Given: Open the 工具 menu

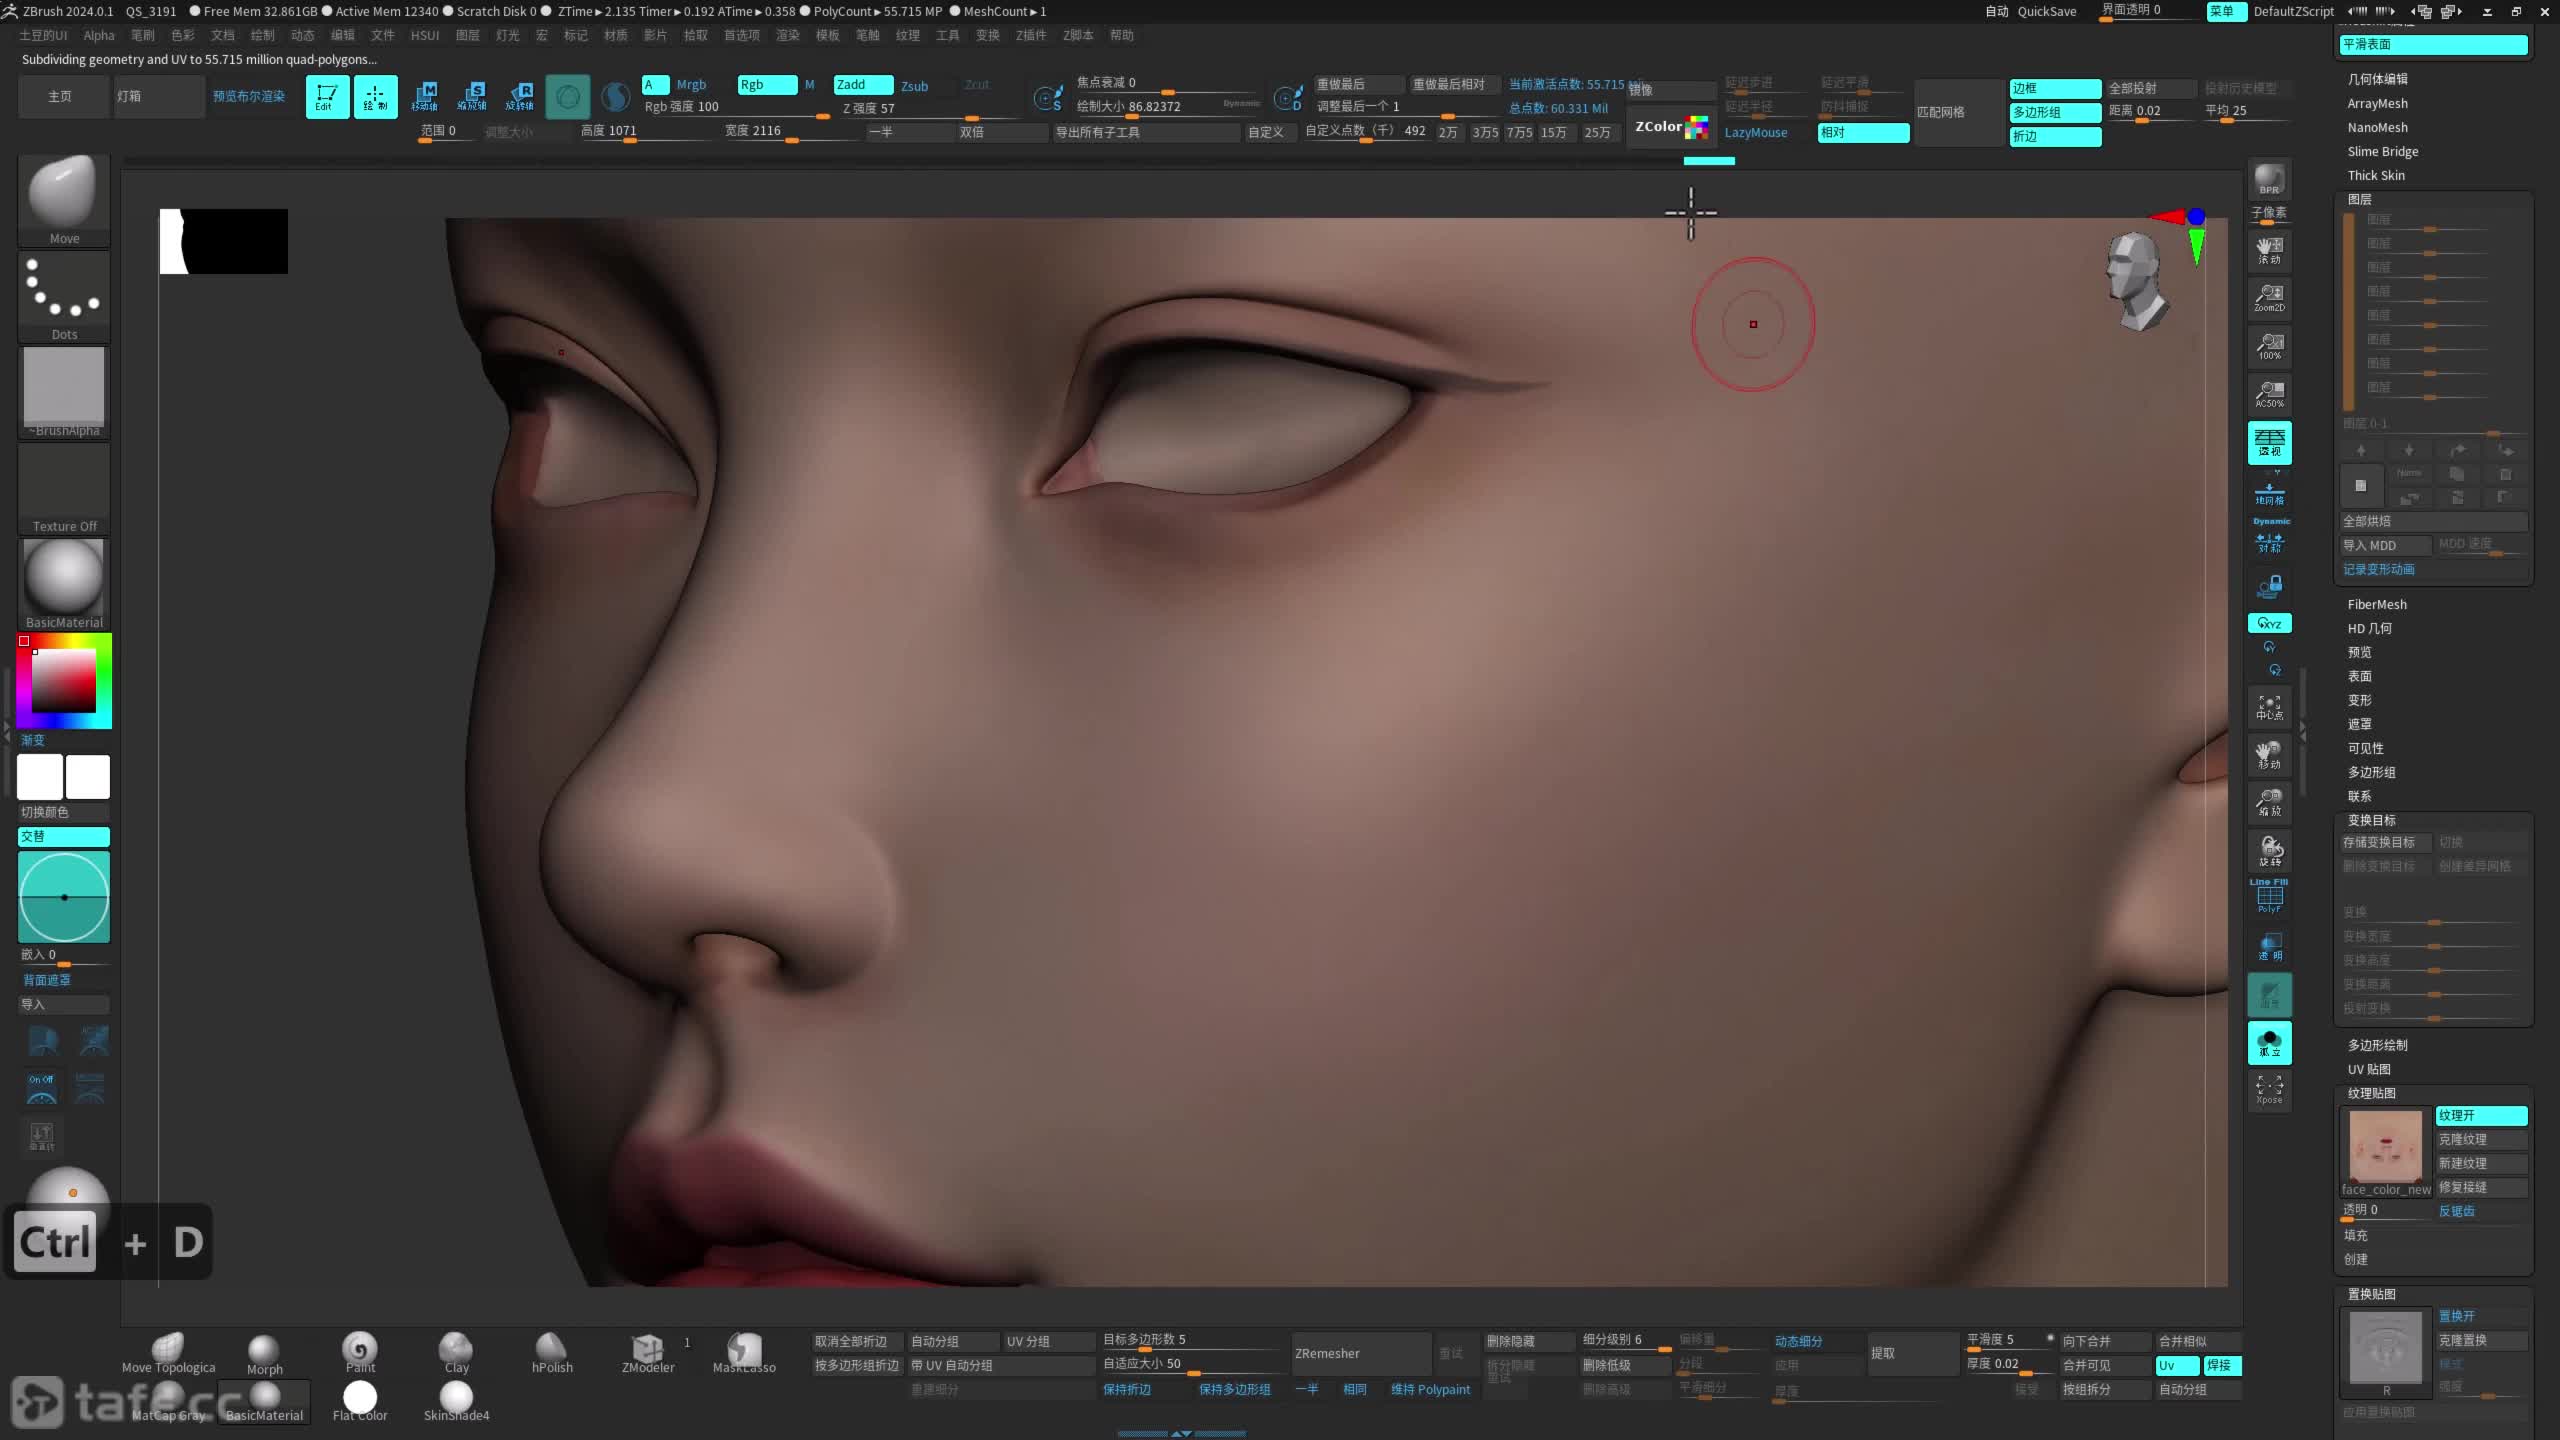Looking at the screenshot, I should click(948, 35).
